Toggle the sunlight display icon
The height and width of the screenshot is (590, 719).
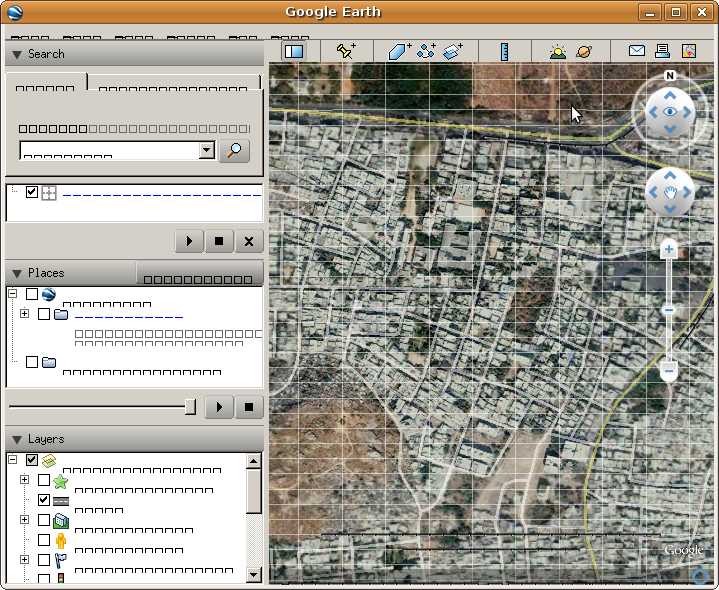557,52
